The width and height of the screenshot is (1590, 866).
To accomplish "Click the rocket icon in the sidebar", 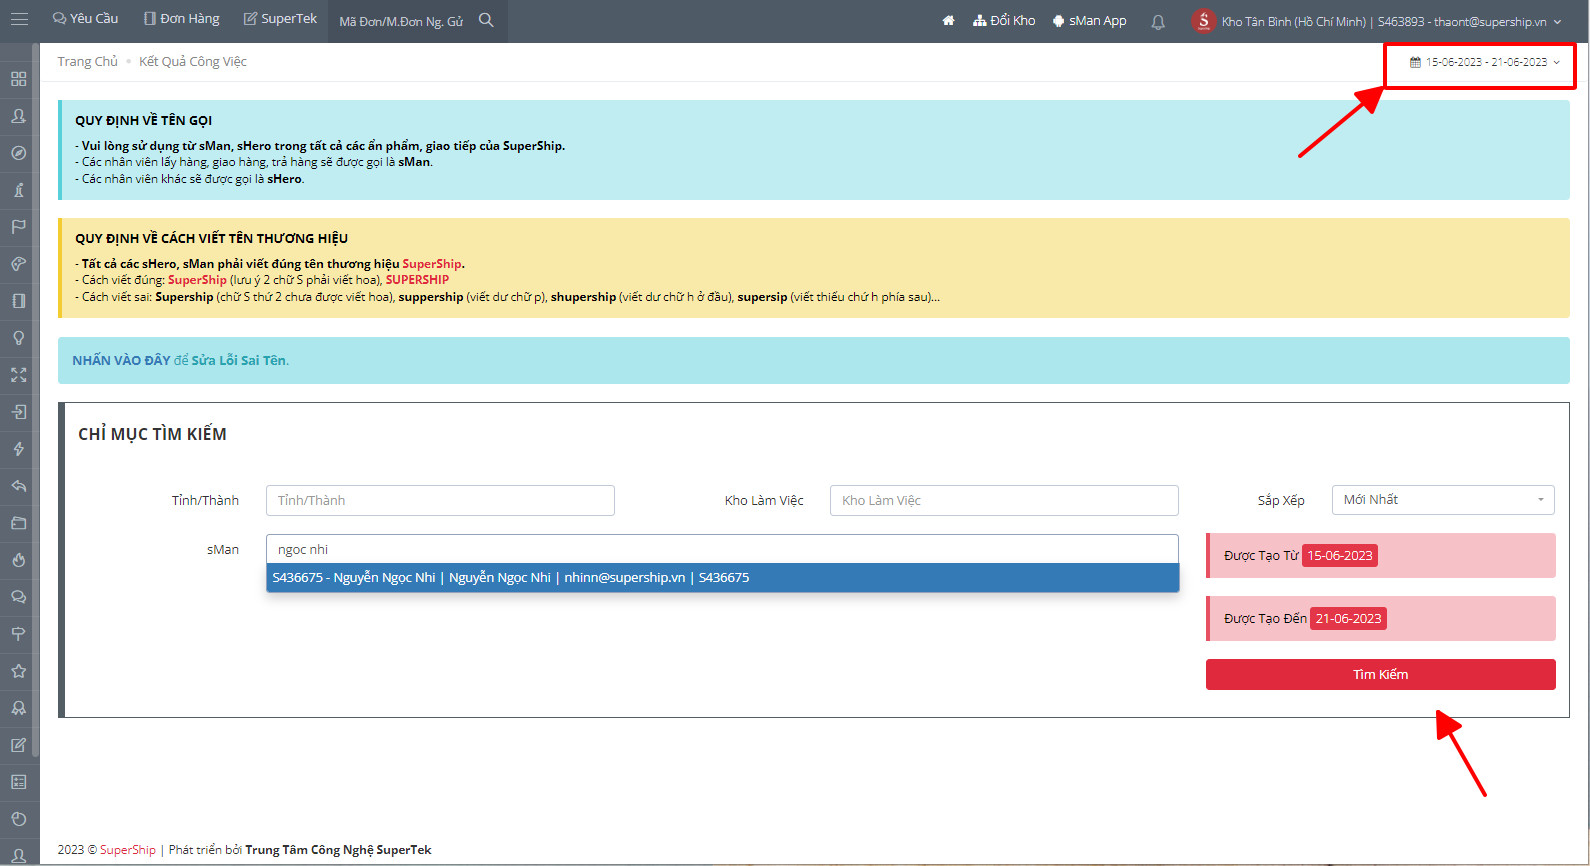I will pos(18,708).
